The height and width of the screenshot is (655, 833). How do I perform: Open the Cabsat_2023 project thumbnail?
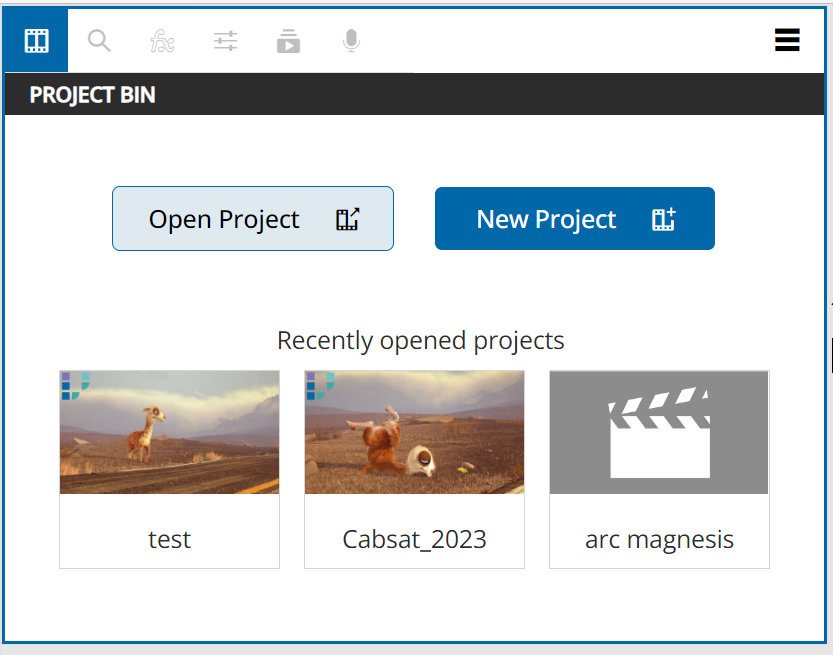(x=414, y=433)
